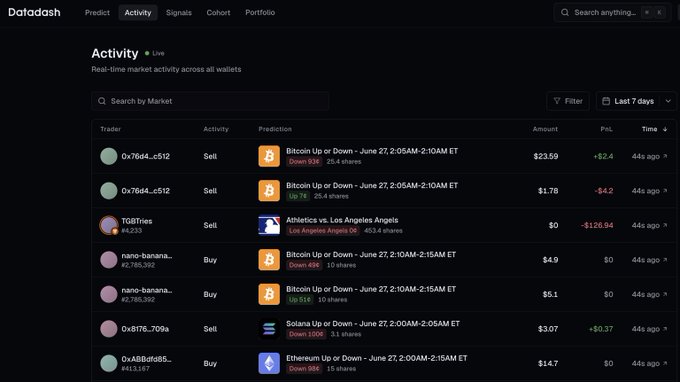Click the Los Angeles Angels 0¢ tag
Screen dimensions: 680x382
click(323, 231)
